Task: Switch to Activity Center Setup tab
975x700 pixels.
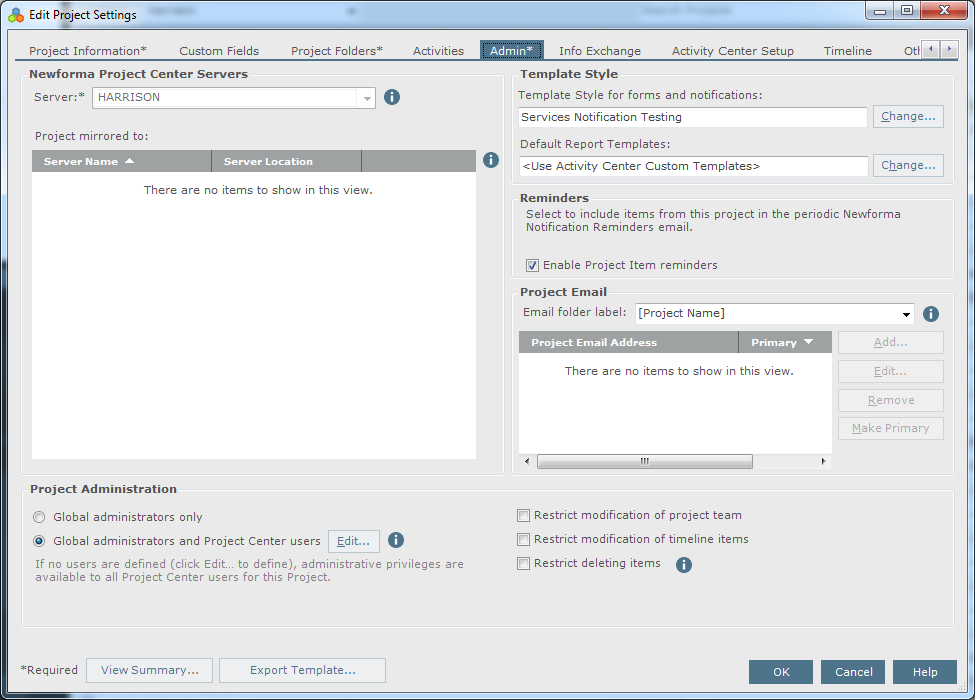Action: click(x=732, y=51)
